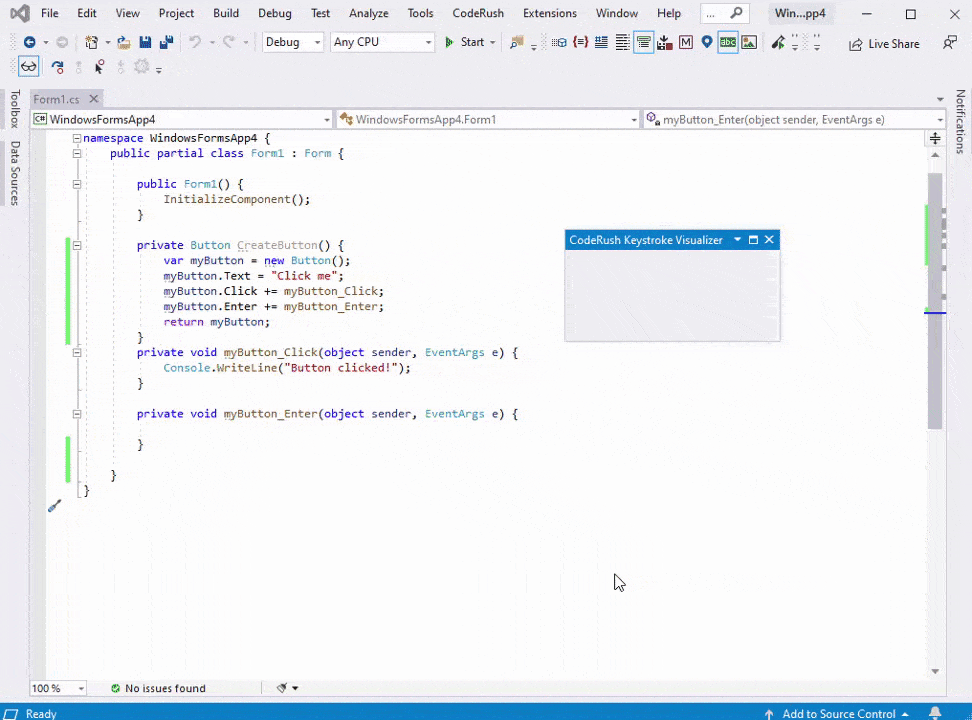Image resolution: width=972 pixels, height=720 pixels.
Task: Start debugging with the Start button
Action: coord(466,42)
